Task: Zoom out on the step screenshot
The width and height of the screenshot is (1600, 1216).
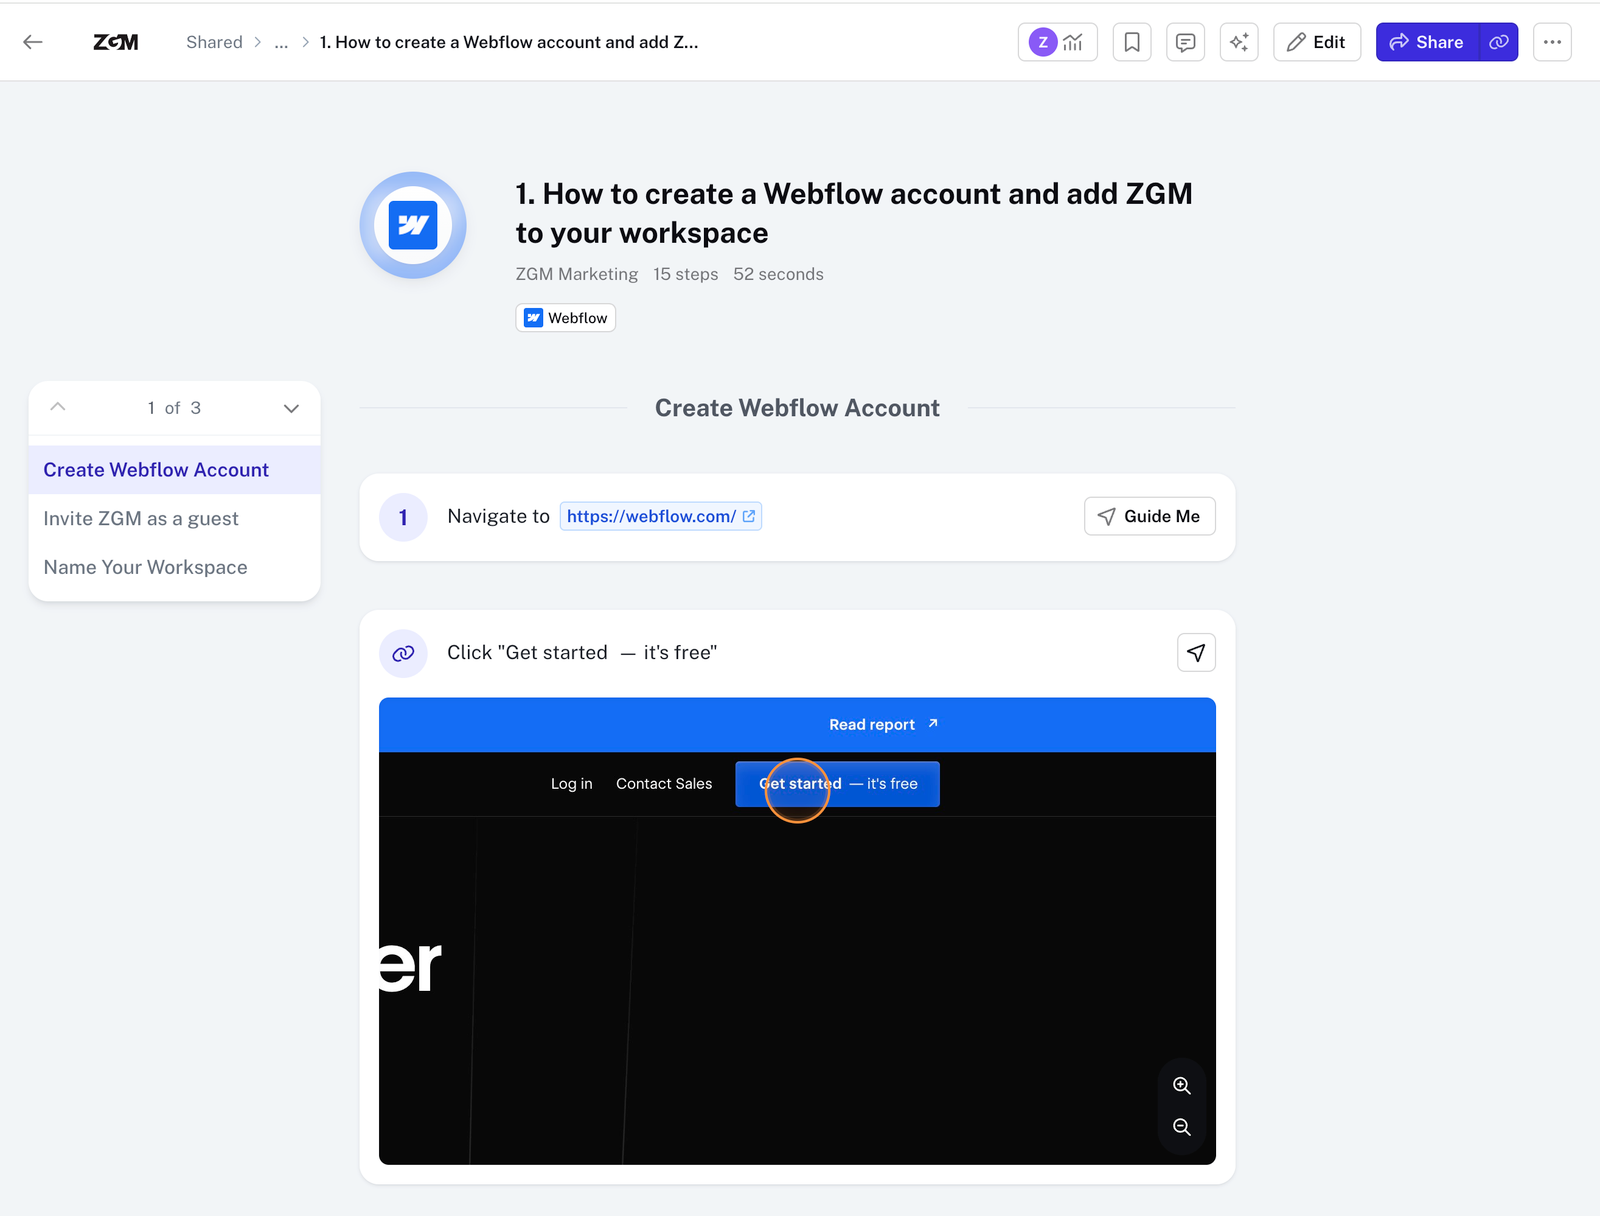Action: (1181, 1127)
